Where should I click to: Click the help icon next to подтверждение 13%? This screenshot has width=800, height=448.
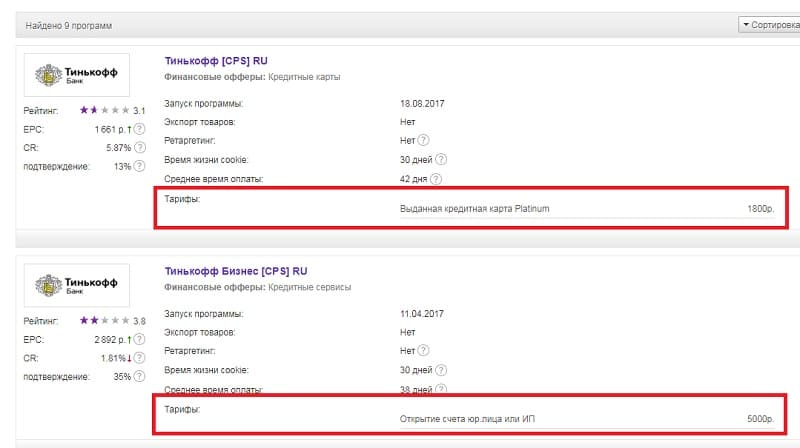click(140, 166)
